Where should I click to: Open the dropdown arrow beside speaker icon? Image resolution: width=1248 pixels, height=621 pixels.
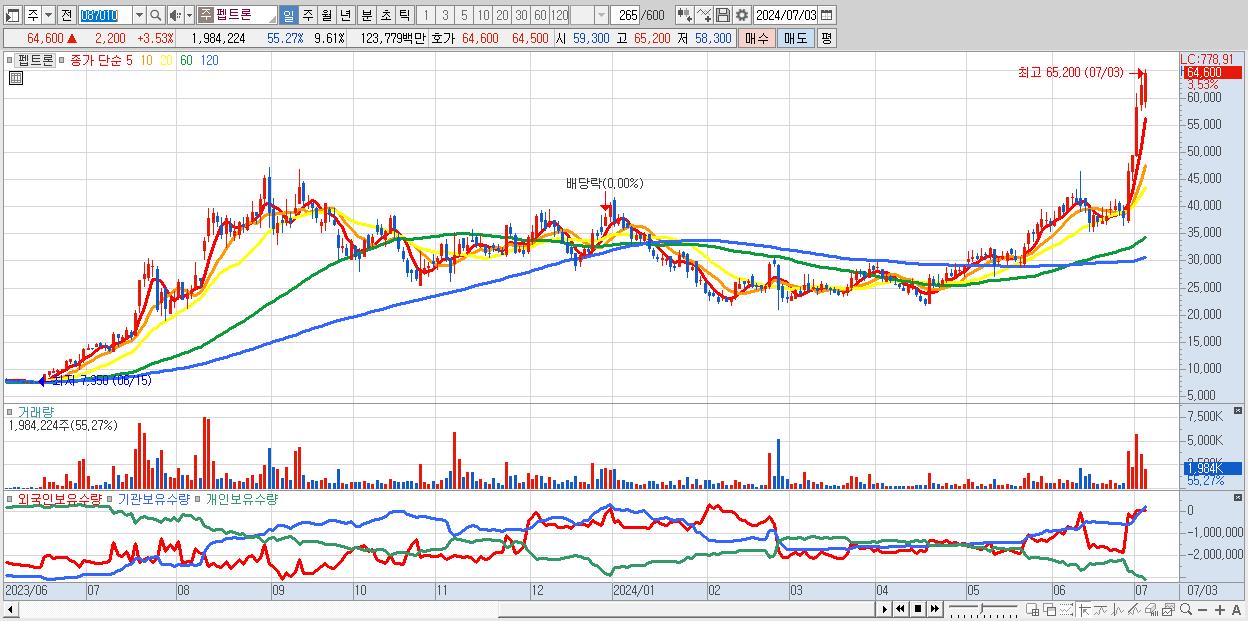pyautogui.click(x=188, y=15)
